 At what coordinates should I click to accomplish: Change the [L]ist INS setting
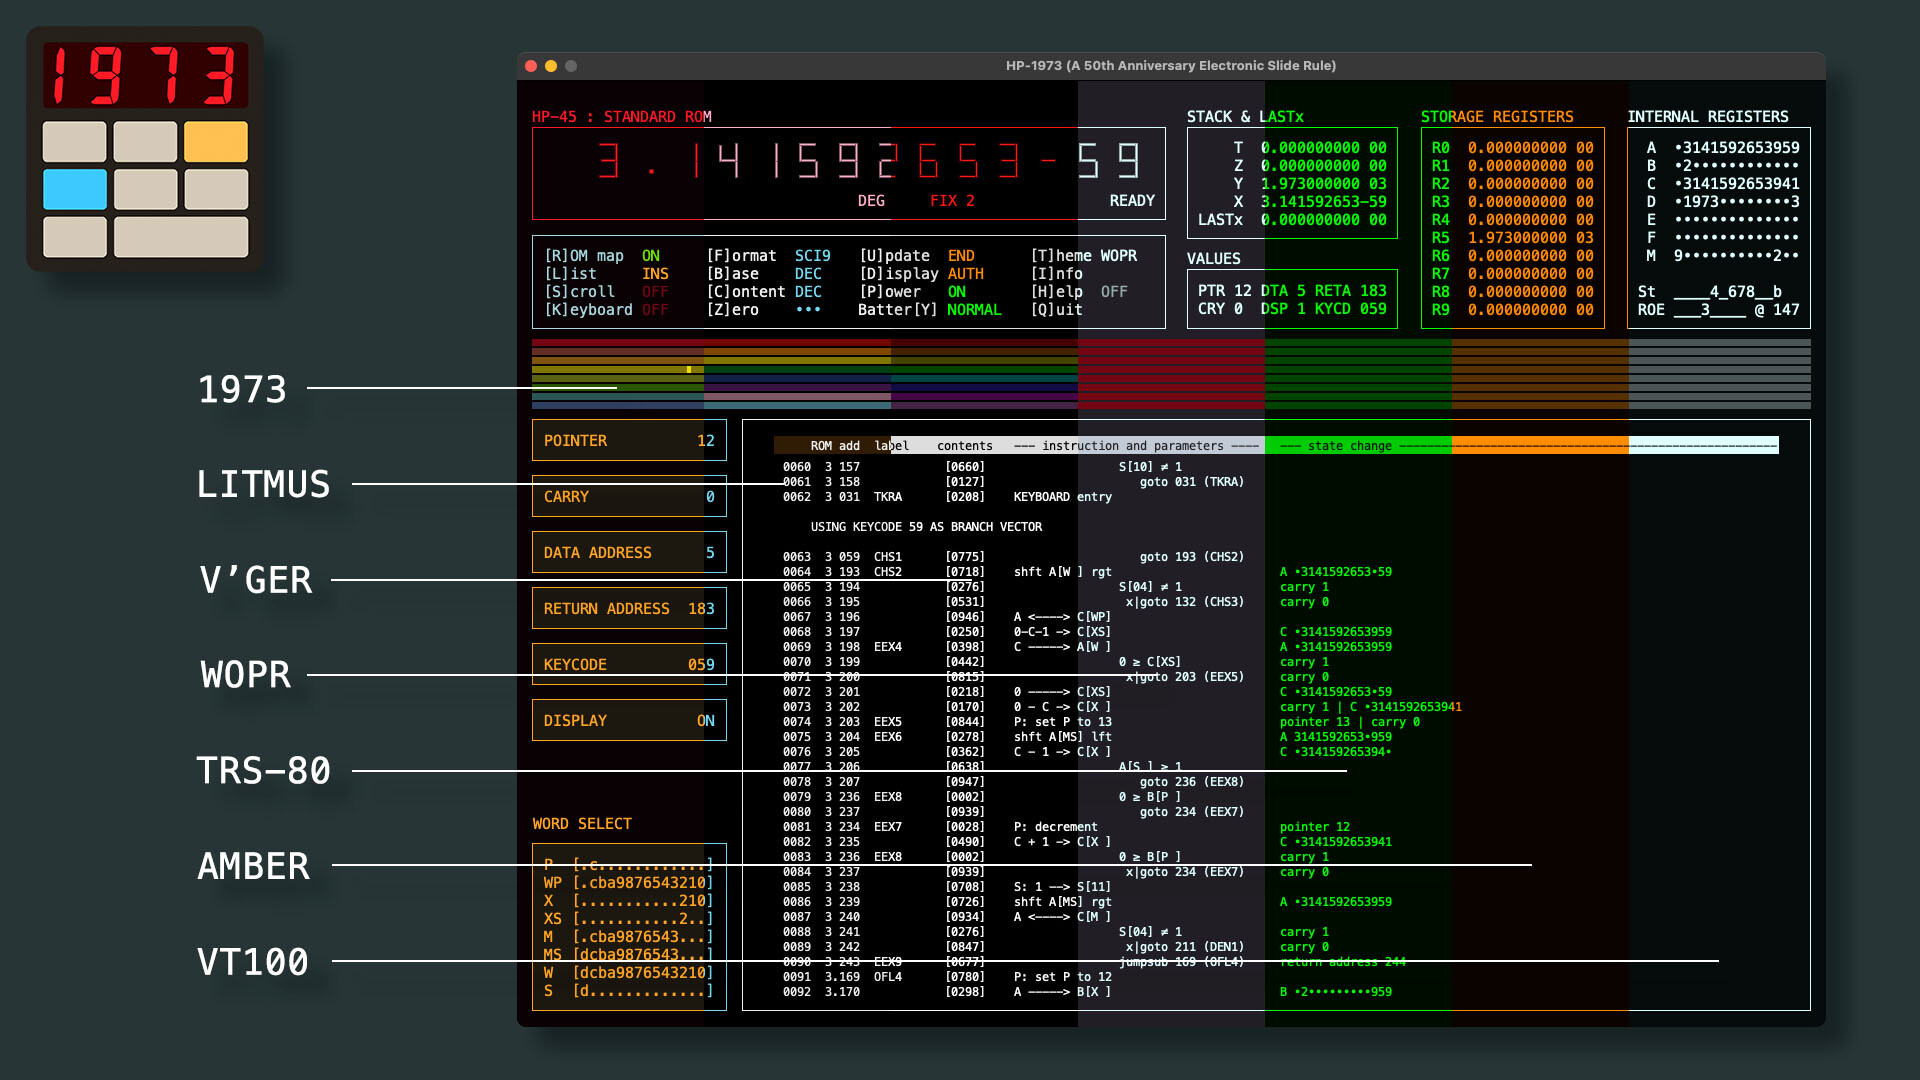pyautogui.click(x=606, y=274)
